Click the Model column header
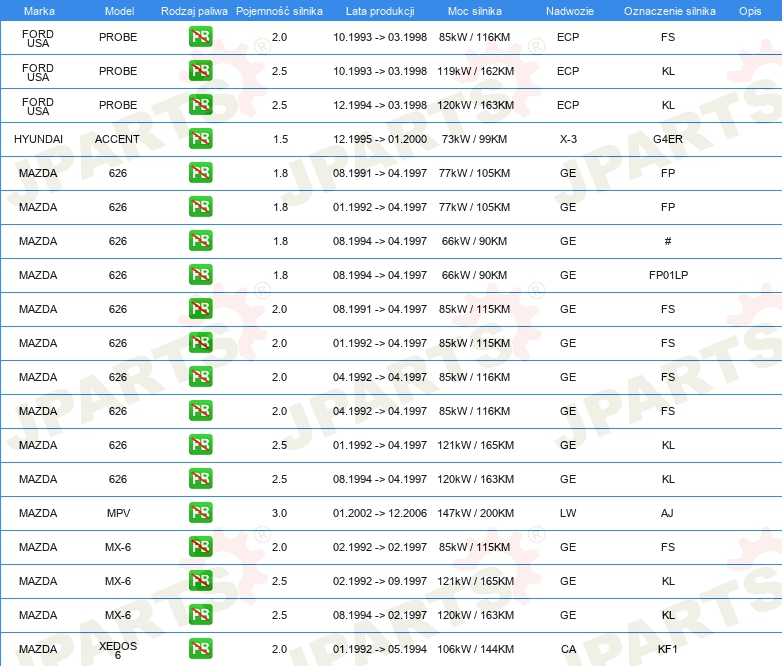 click(119, 11)
